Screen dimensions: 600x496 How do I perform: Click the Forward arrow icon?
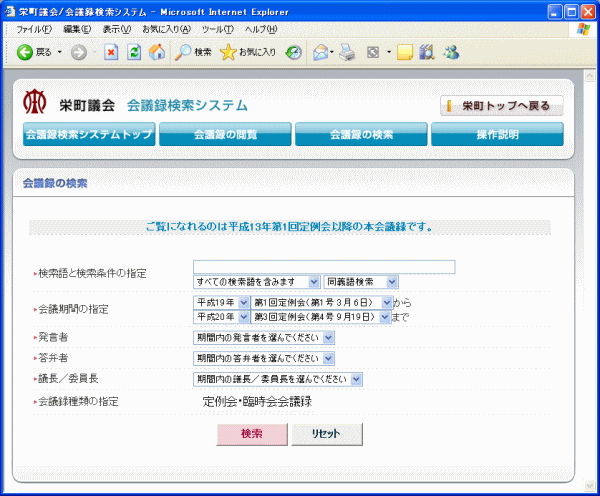coord(79,52)
